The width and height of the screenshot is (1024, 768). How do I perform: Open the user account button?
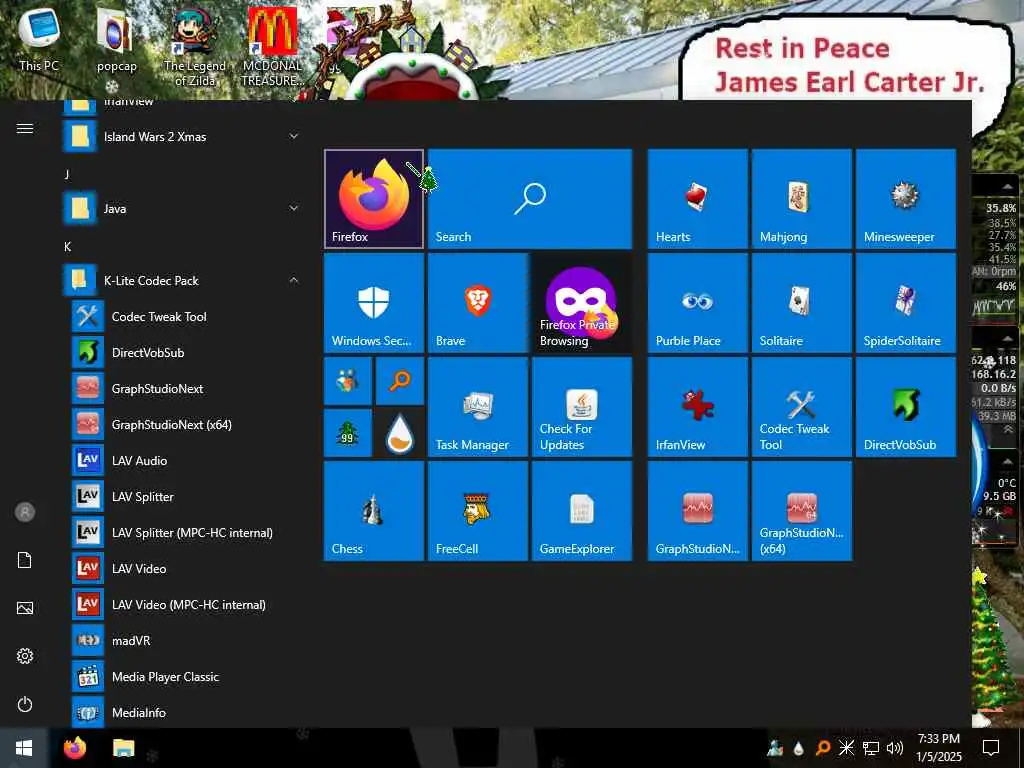(25, 512)
